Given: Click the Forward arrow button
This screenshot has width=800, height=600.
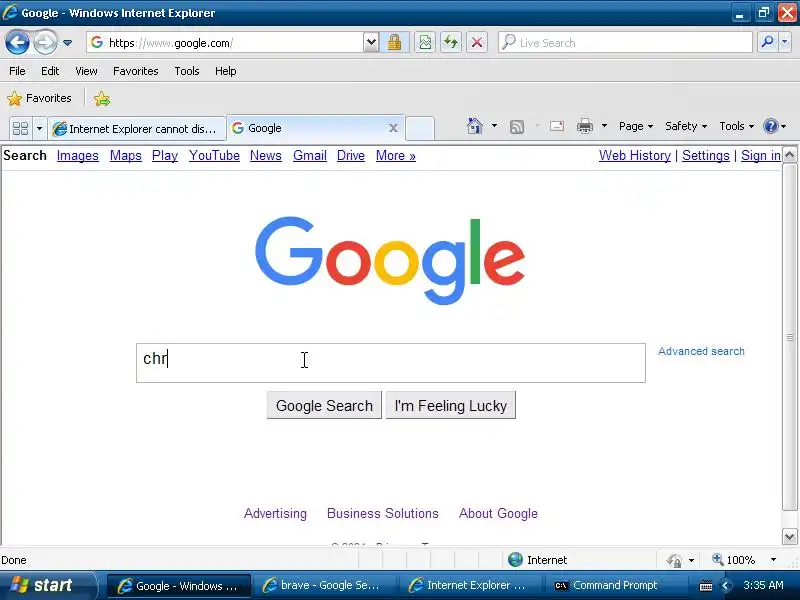Looking at the screenshot, I should tap(45, 42).
